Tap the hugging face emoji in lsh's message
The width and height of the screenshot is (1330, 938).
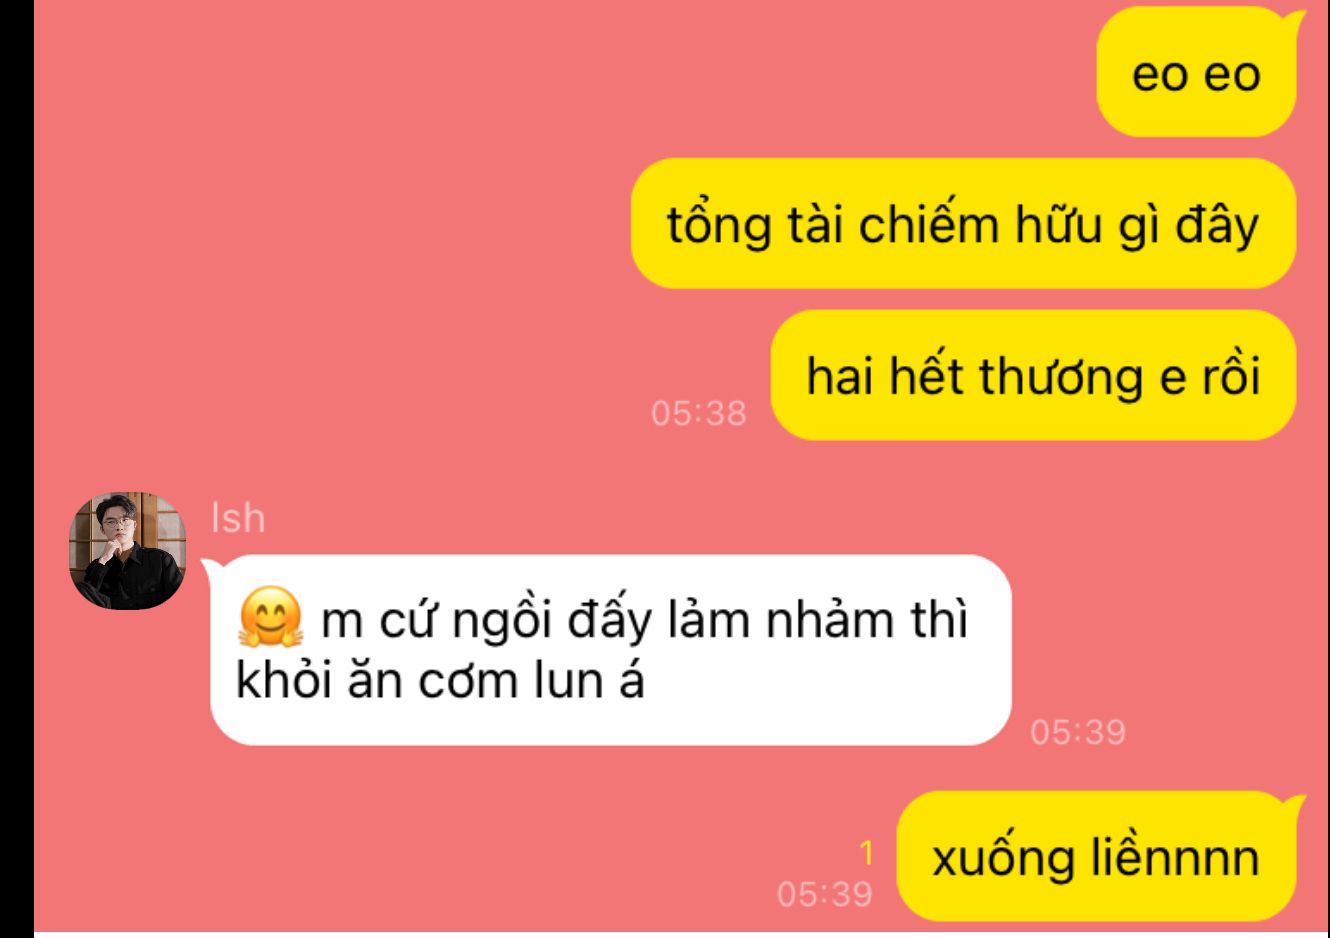pyautogui.click(x=270, y=618)
